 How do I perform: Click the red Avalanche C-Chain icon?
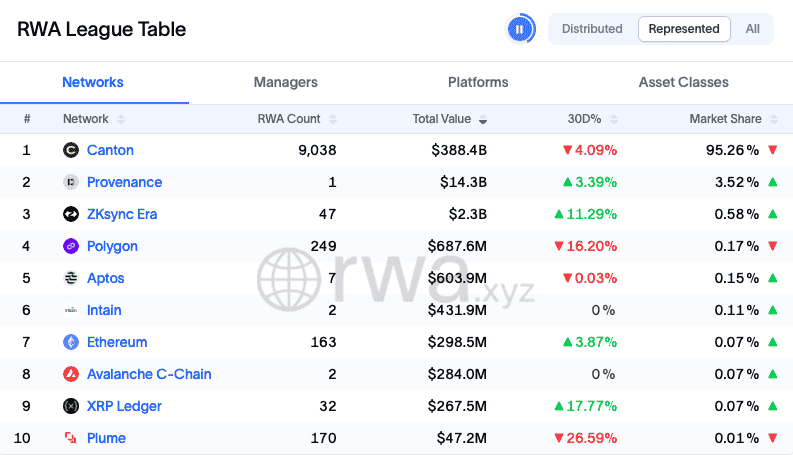pos(71,374)
